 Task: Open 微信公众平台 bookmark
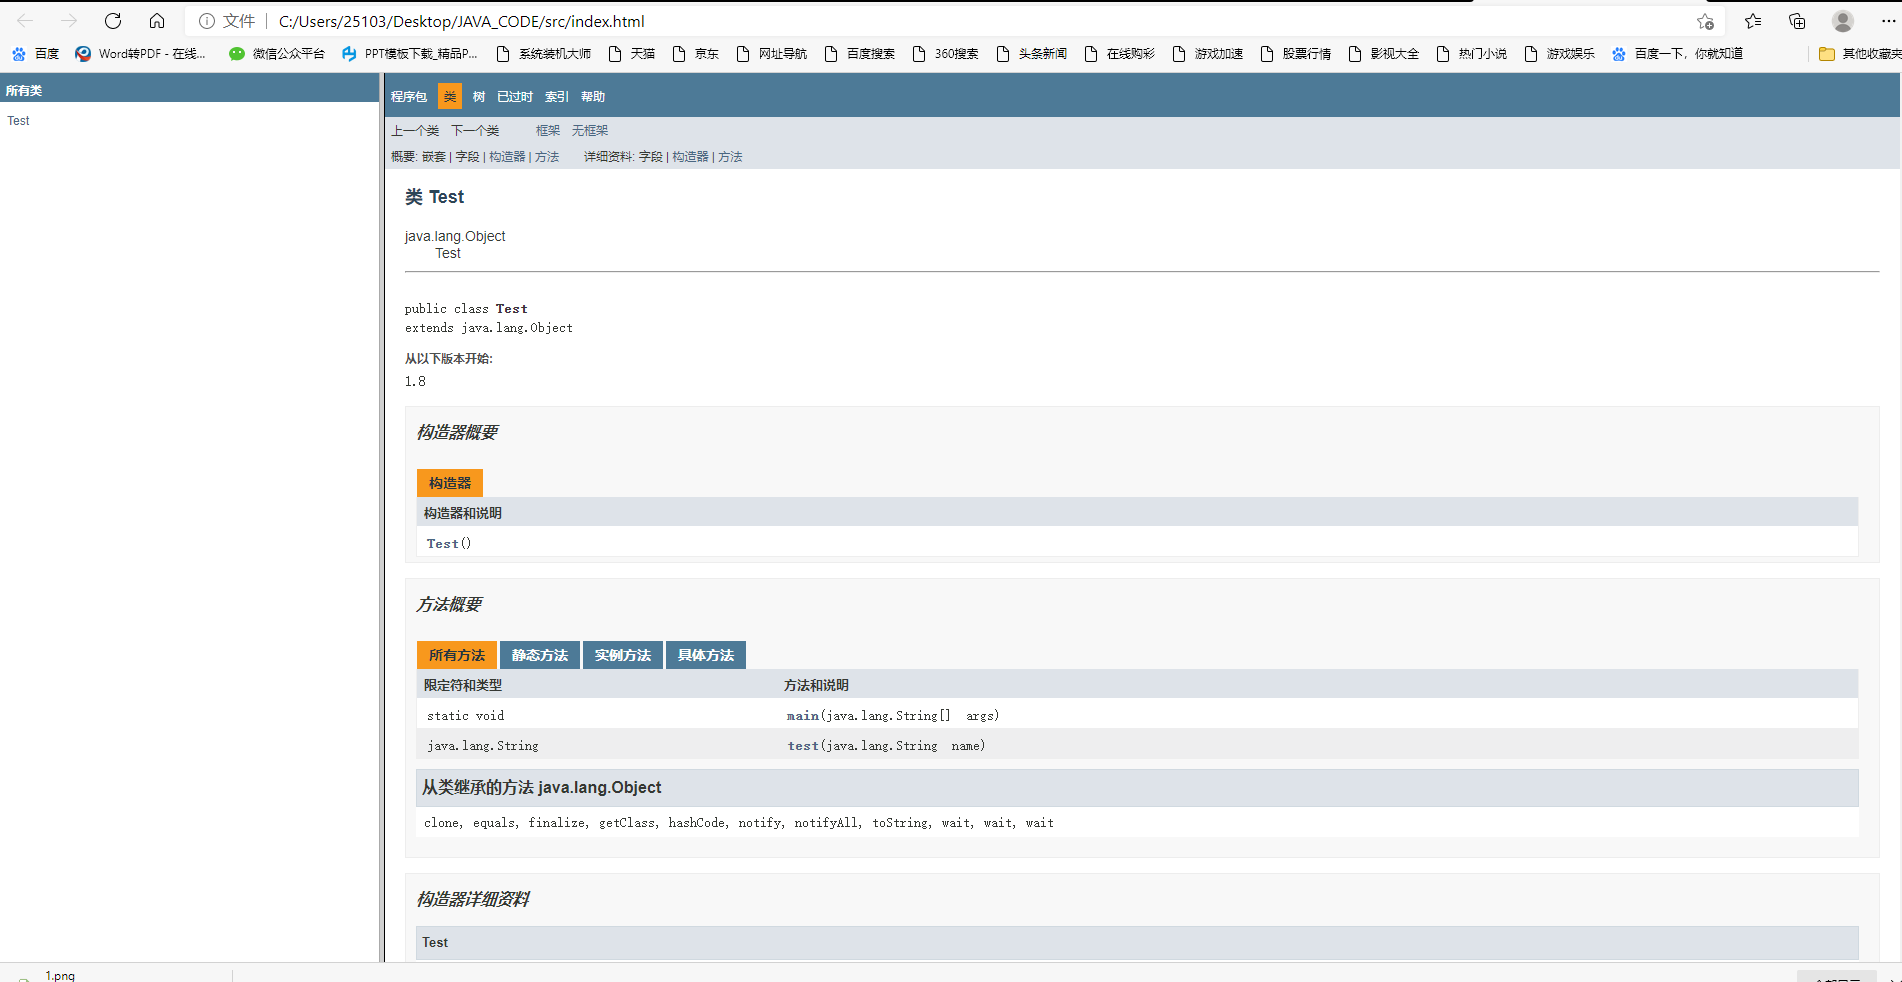[x=277, y=54]
